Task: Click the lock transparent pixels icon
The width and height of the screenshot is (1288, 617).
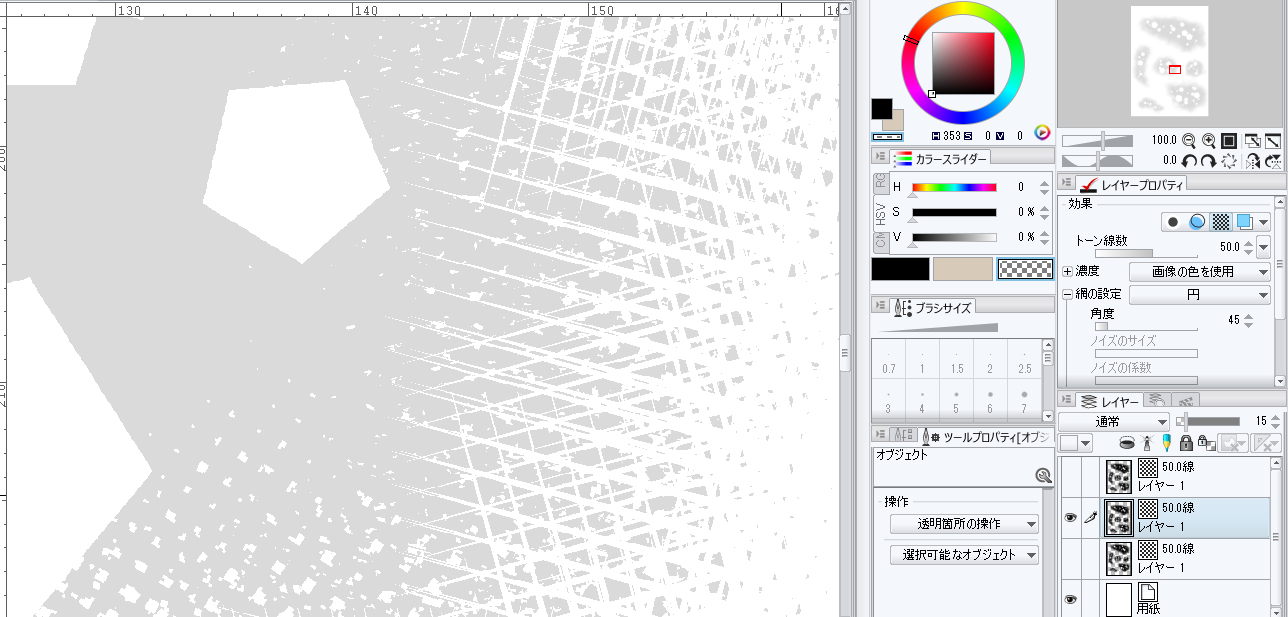Action: coord(1206,442)
